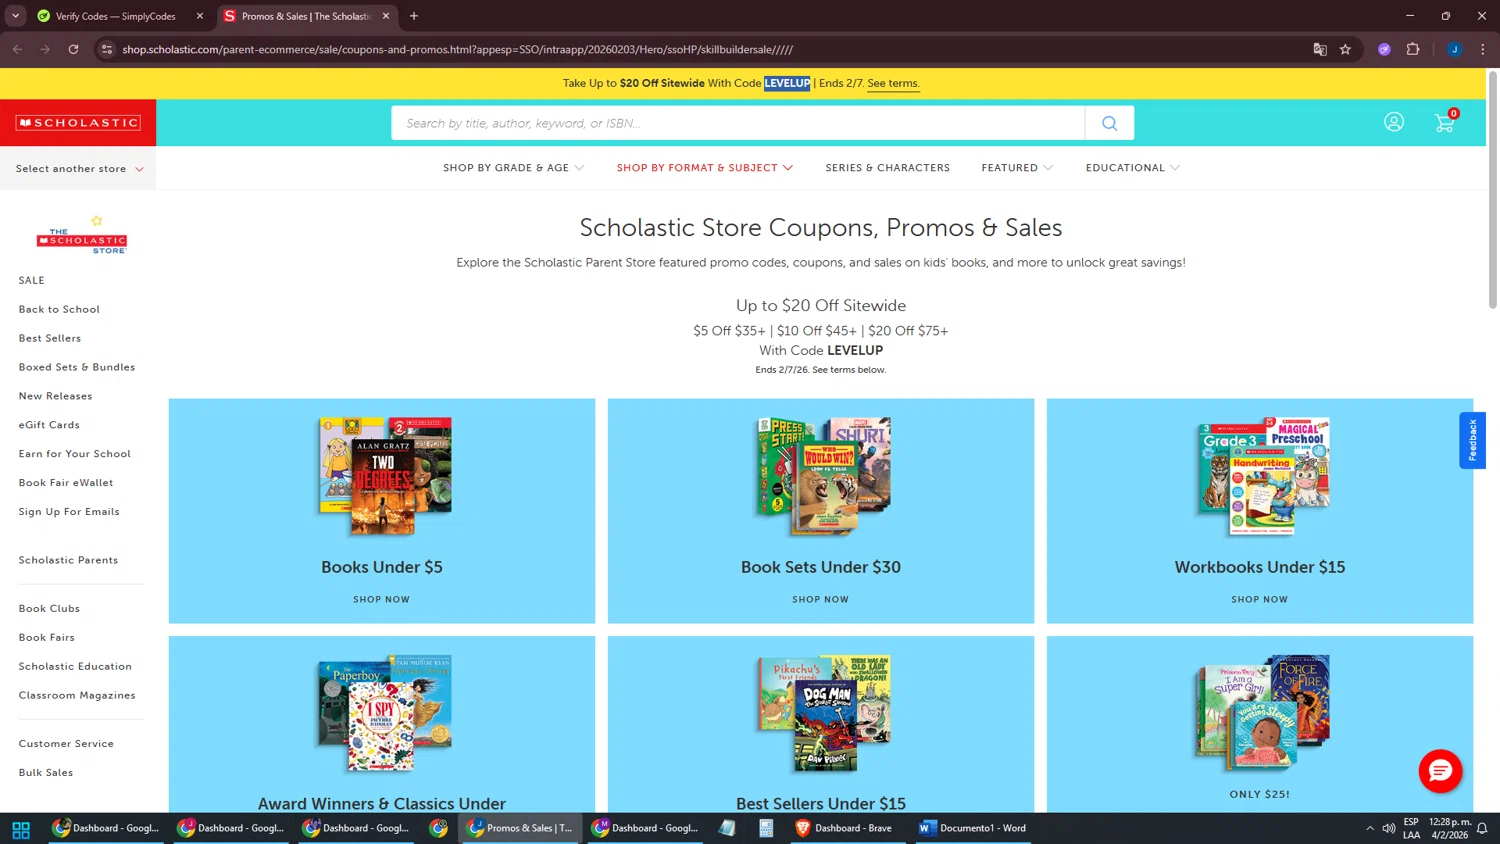Open Sign Up For Emails link
Image resolution: width=1500 pixels, height=844 pixels.
69,512
